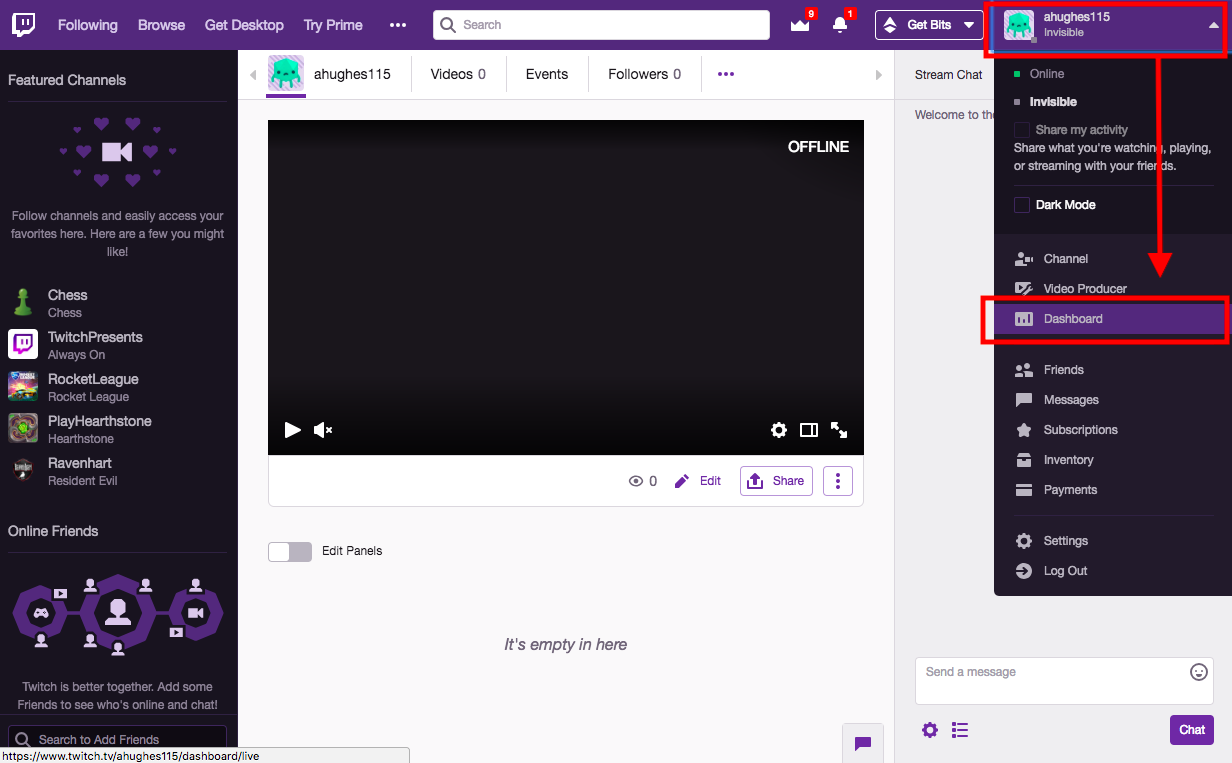Enable the Dark Mode checkbox
Image resolution: width=1232 pixels, height=763 pixels.
(1022, 205)
